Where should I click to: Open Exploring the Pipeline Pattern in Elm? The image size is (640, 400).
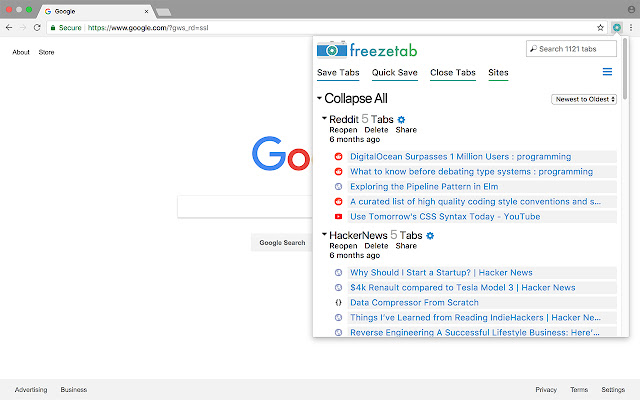[424, 187]
